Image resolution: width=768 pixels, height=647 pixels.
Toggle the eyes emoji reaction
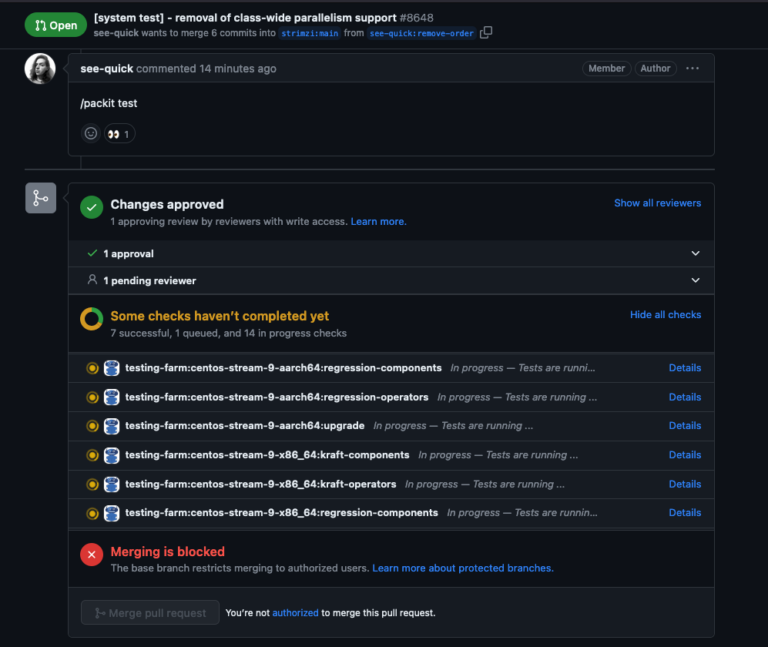119,133
